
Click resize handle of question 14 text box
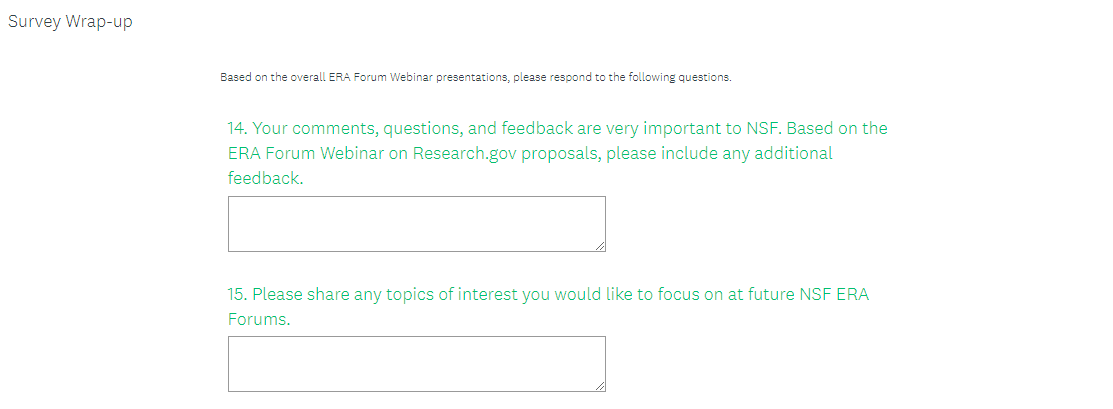click(600, 246)
